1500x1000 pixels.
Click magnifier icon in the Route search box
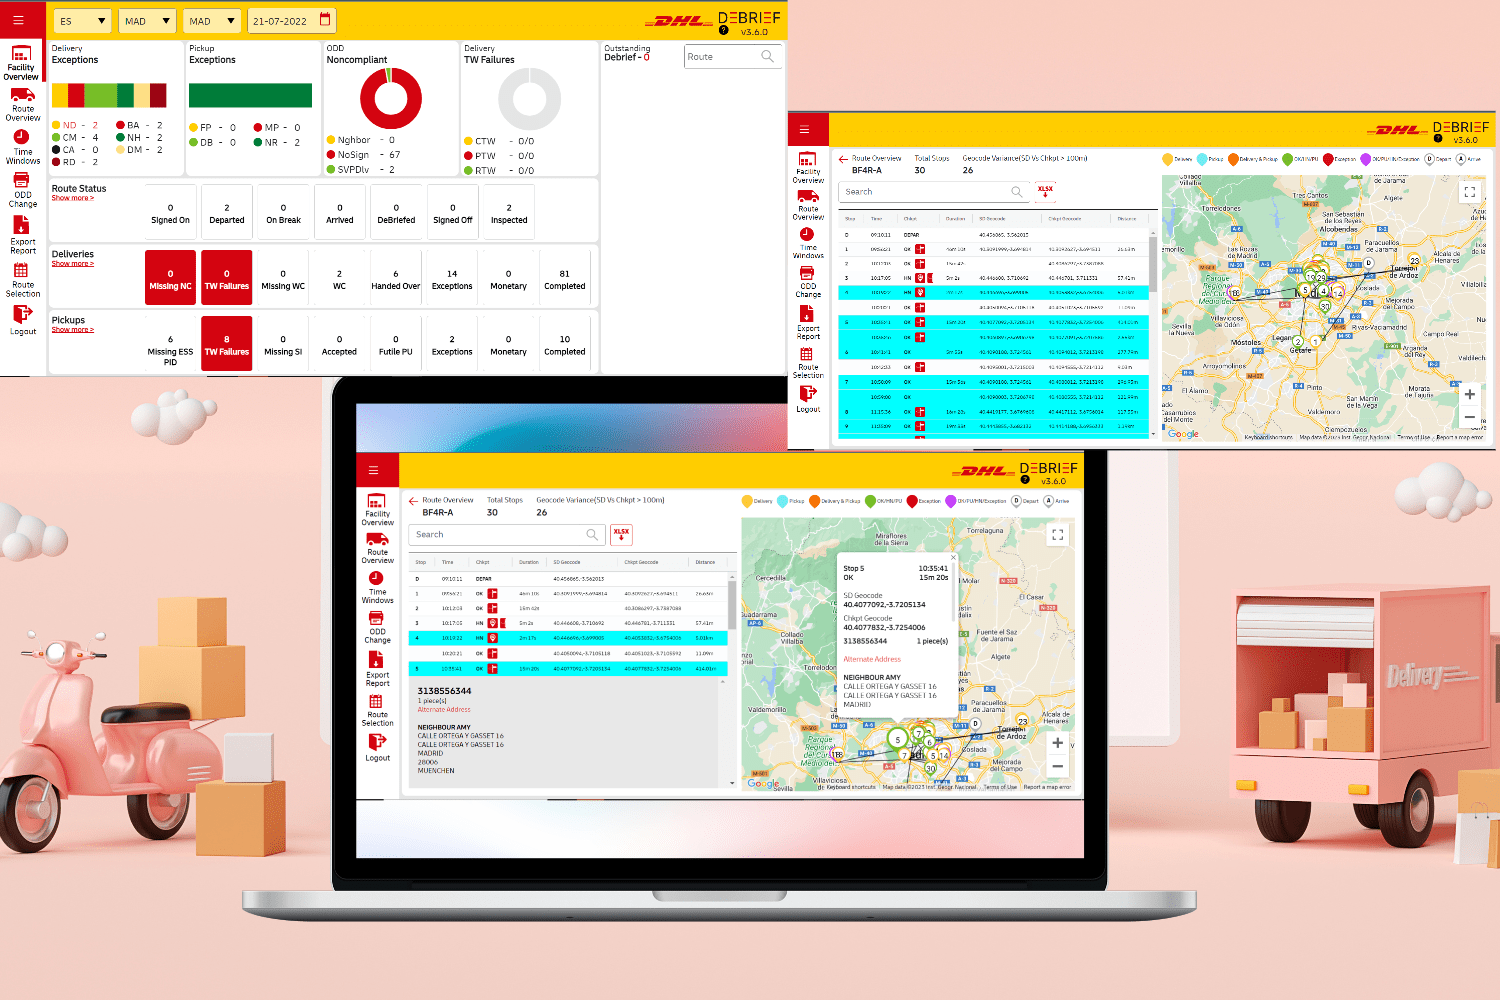point(767,57)
